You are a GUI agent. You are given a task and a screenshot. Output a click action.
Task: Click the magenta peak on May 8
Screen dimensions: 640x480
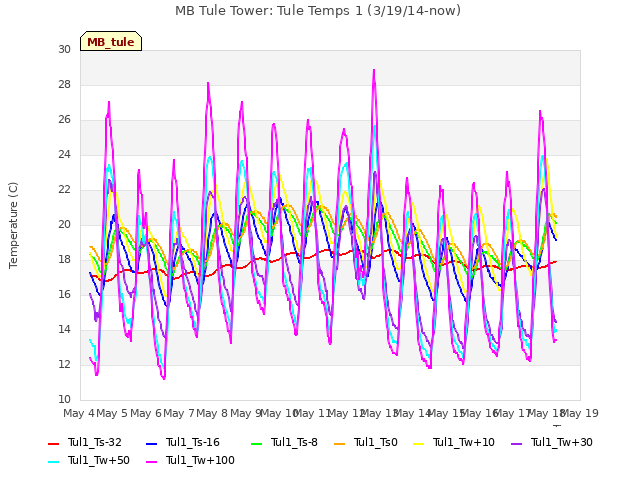pos(208,84)
